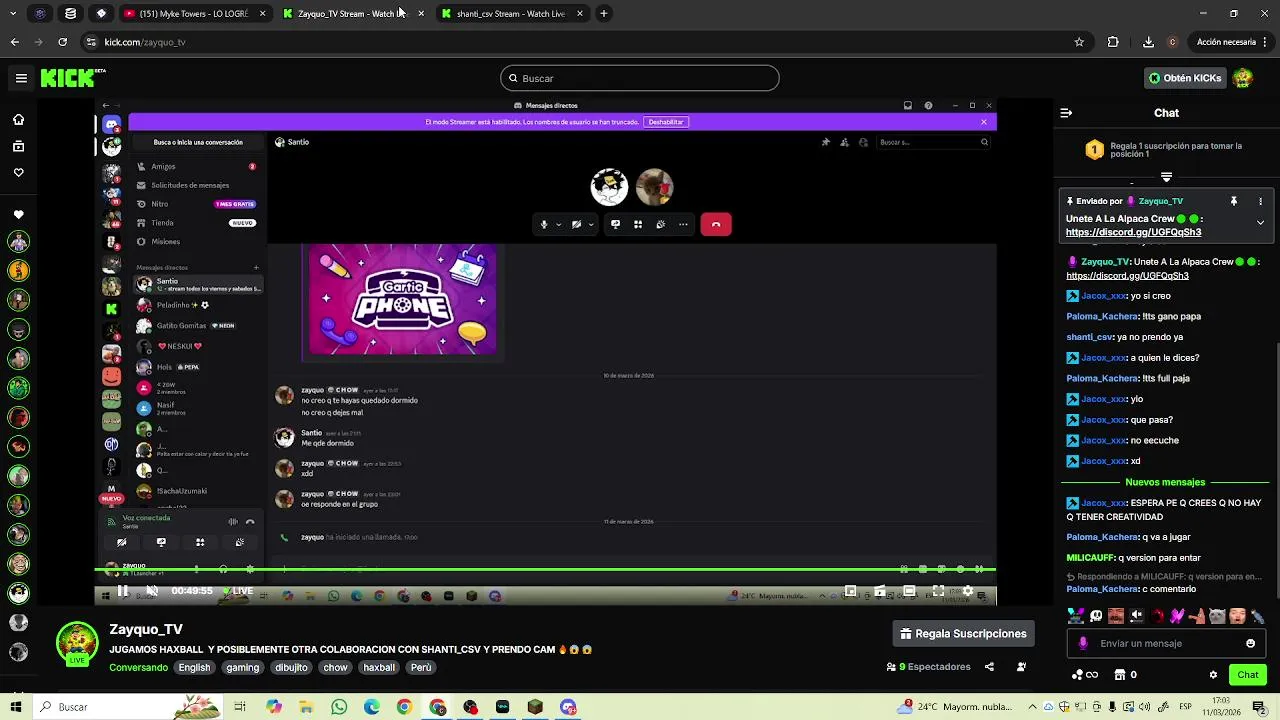This screenshot has width=1280, height=720.
Task: Open video player settings gear
Action: 967,591
